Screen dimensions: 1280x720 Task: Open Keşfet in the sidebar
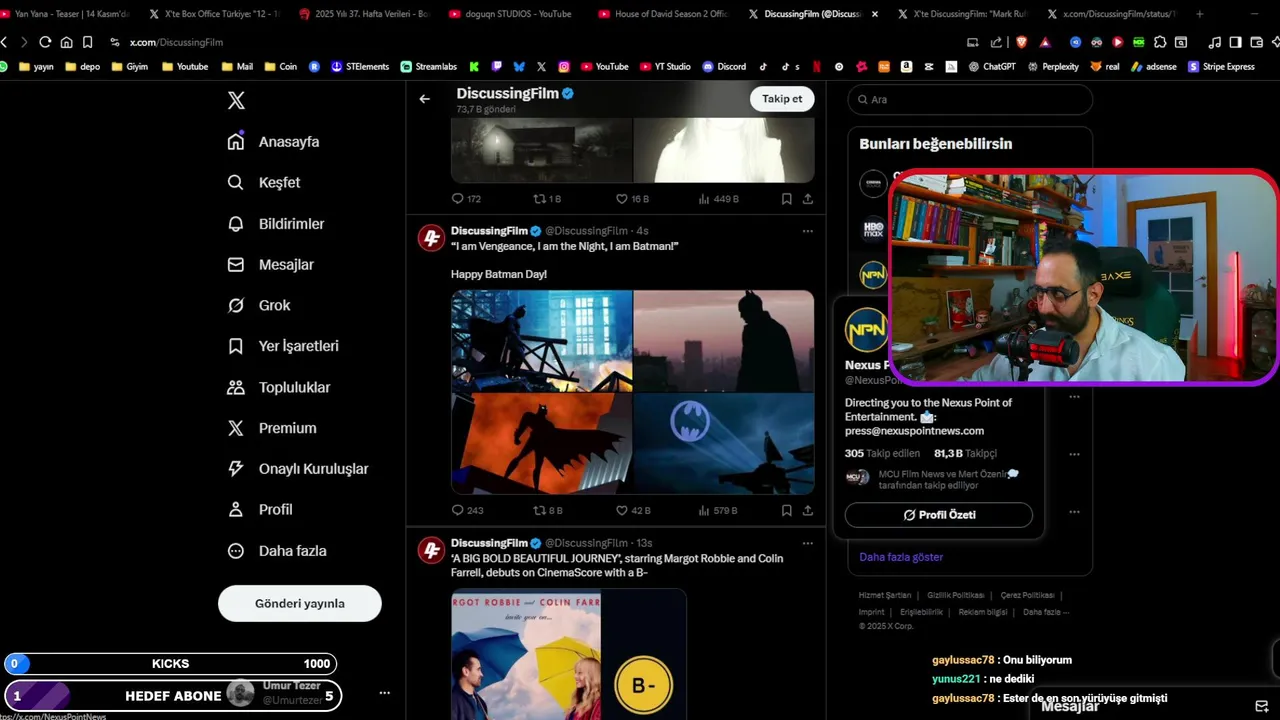[x=263, y=182]
